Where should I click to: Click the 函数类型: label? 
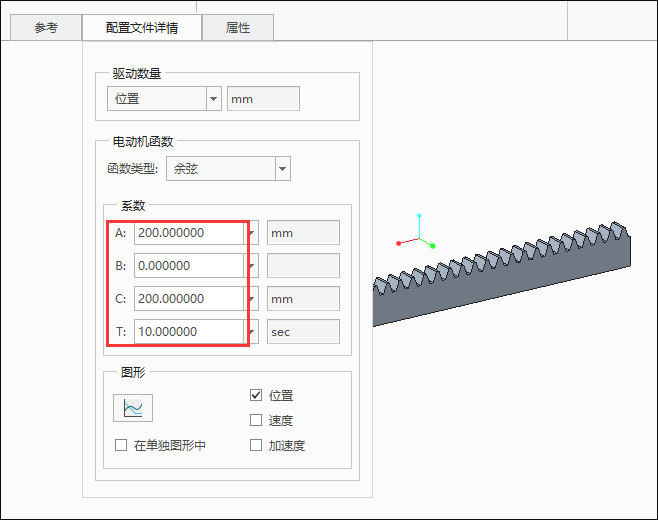pyautogui.click(x=133, y=169)
